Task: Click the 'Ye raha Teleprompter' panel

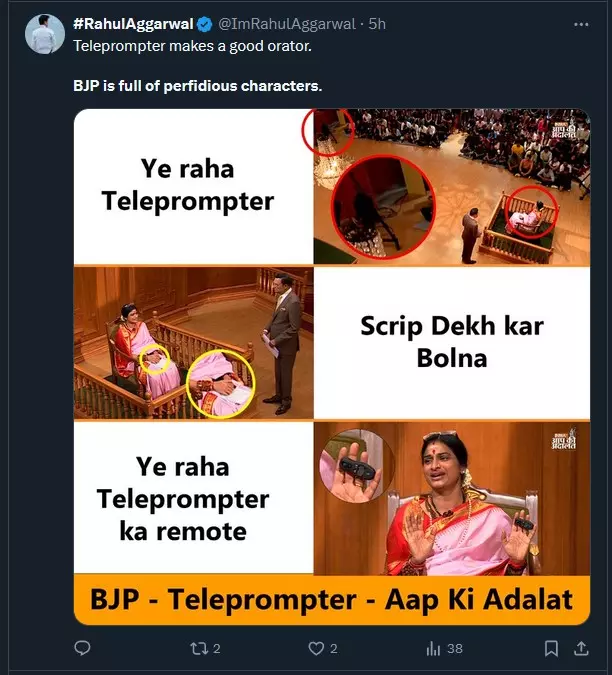Action: 193,186
